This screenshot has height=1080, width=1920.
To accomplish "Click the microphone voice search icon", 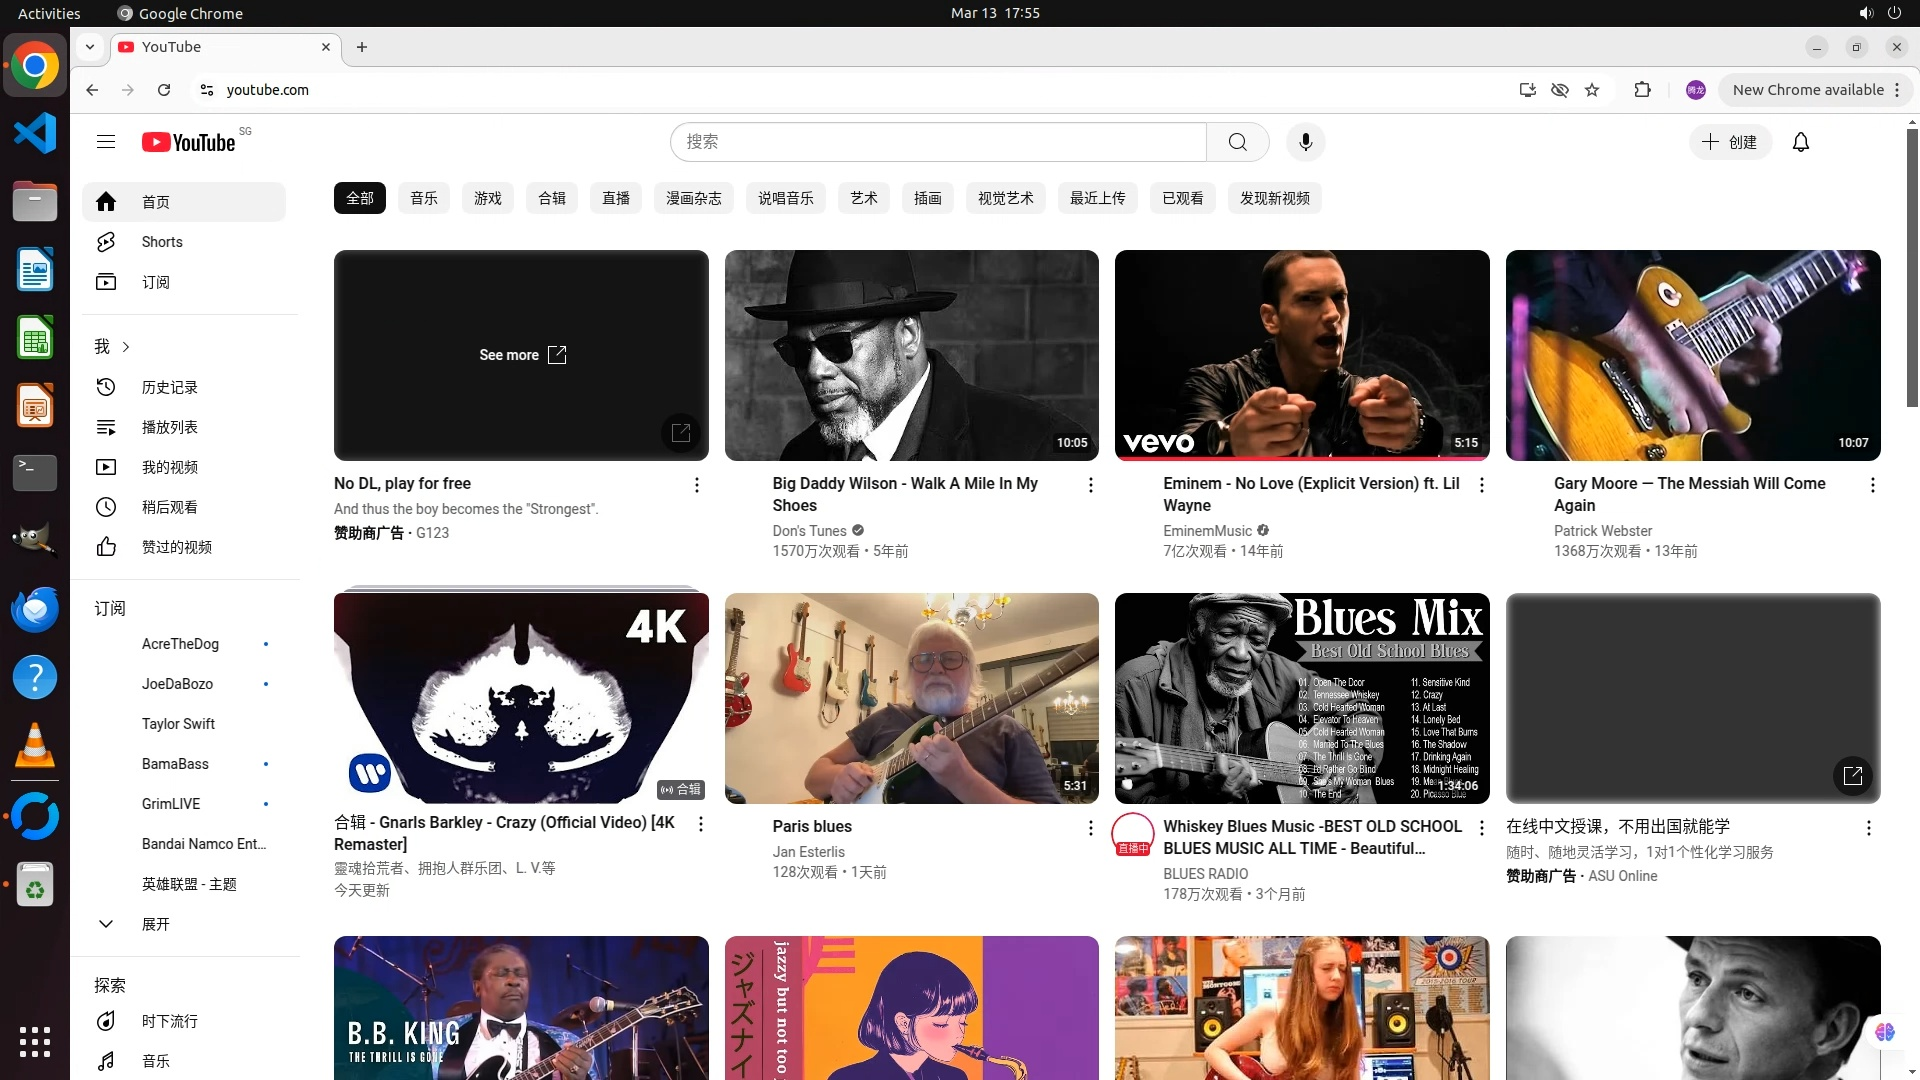I will (x=1305, y=142).
